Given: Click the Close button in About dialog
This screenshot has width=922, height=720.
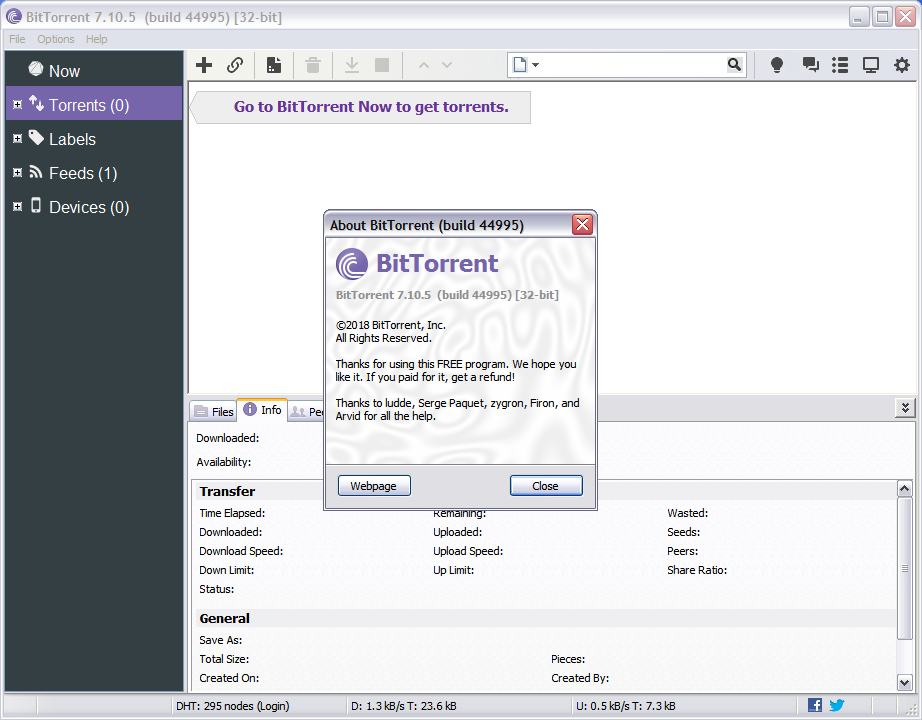Looking at the screenshot, I should pos(546,486).
